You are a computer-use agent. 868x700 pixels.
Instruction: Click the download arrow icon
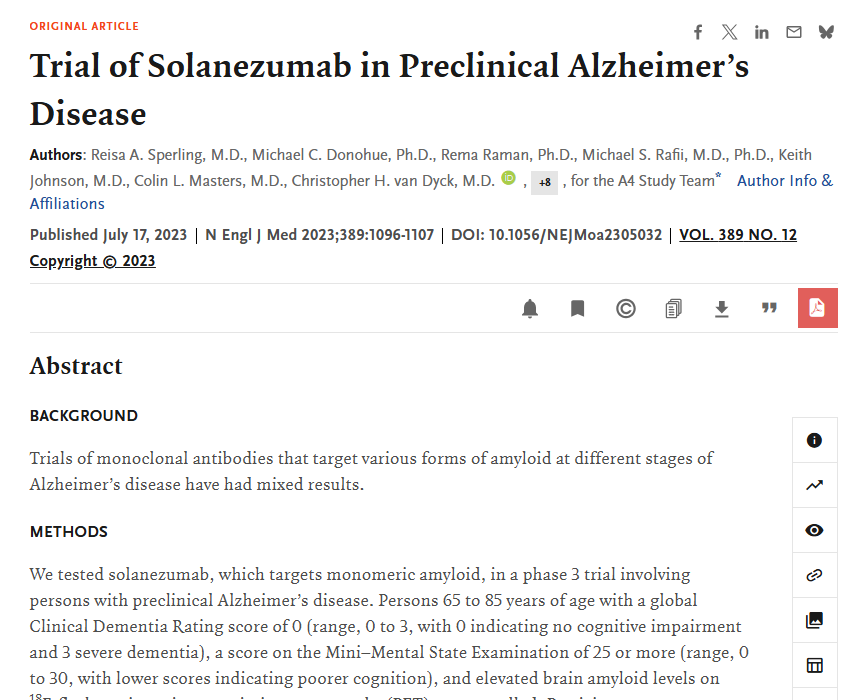click(721, 309)
